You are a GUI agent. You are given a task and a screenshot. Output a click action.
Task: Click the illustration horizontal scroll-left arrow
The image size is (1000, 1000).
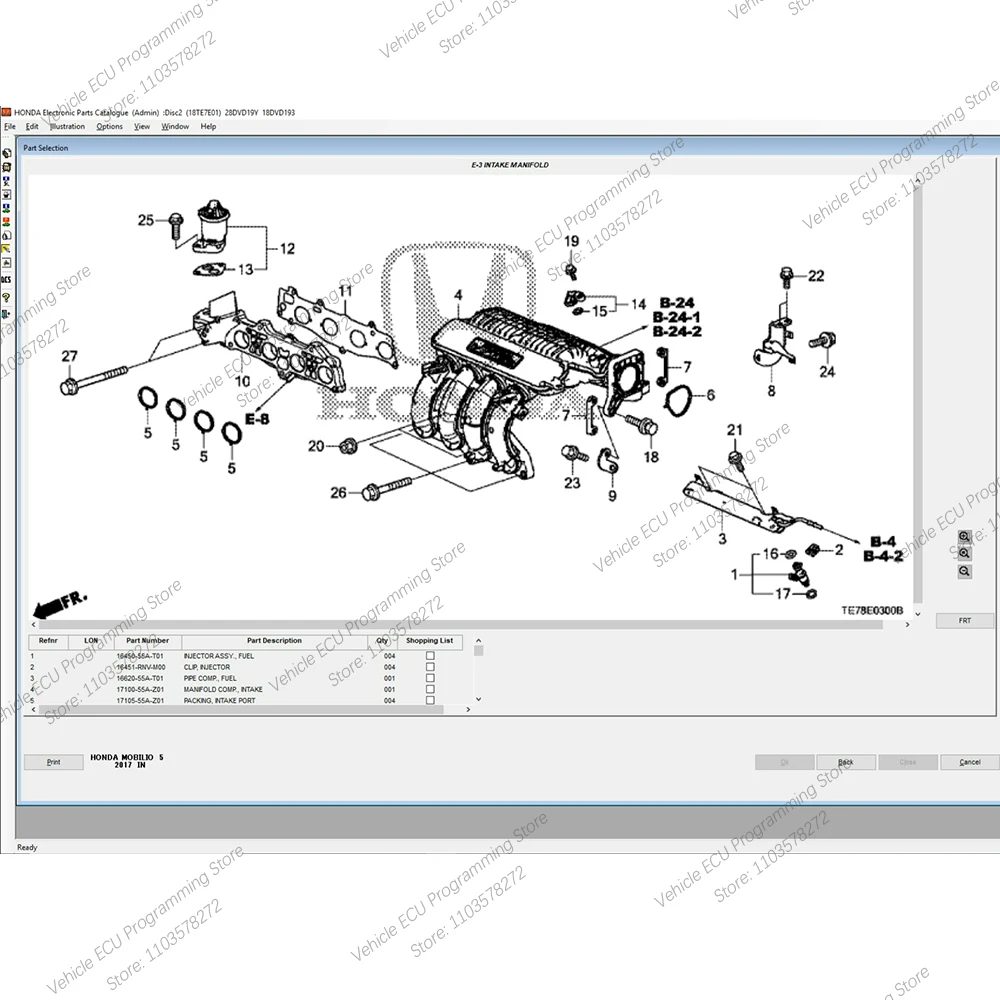pos(33,624)
